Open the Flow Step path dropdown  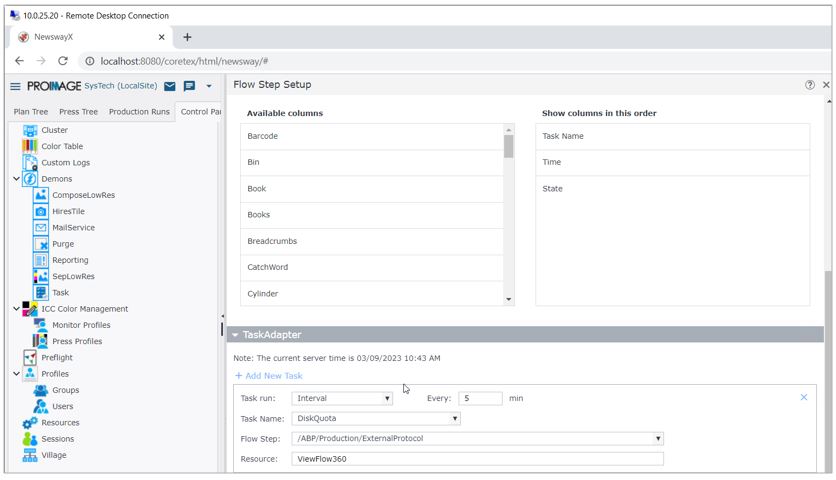(477, 438)
